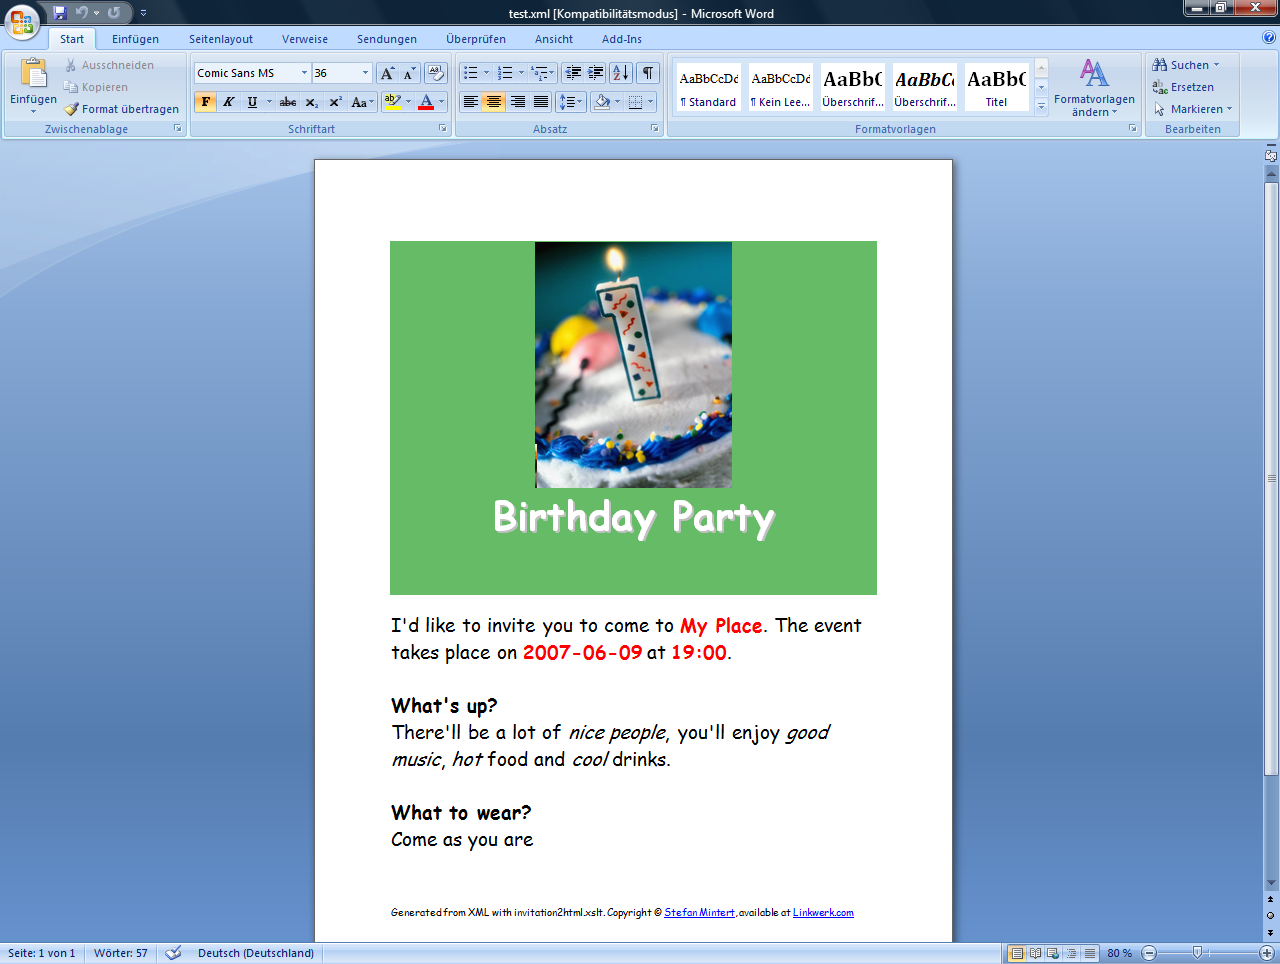Click the Markieren button
Image resolution: width=1280 pixels, height=964 pixels.
pos(1193,109)
